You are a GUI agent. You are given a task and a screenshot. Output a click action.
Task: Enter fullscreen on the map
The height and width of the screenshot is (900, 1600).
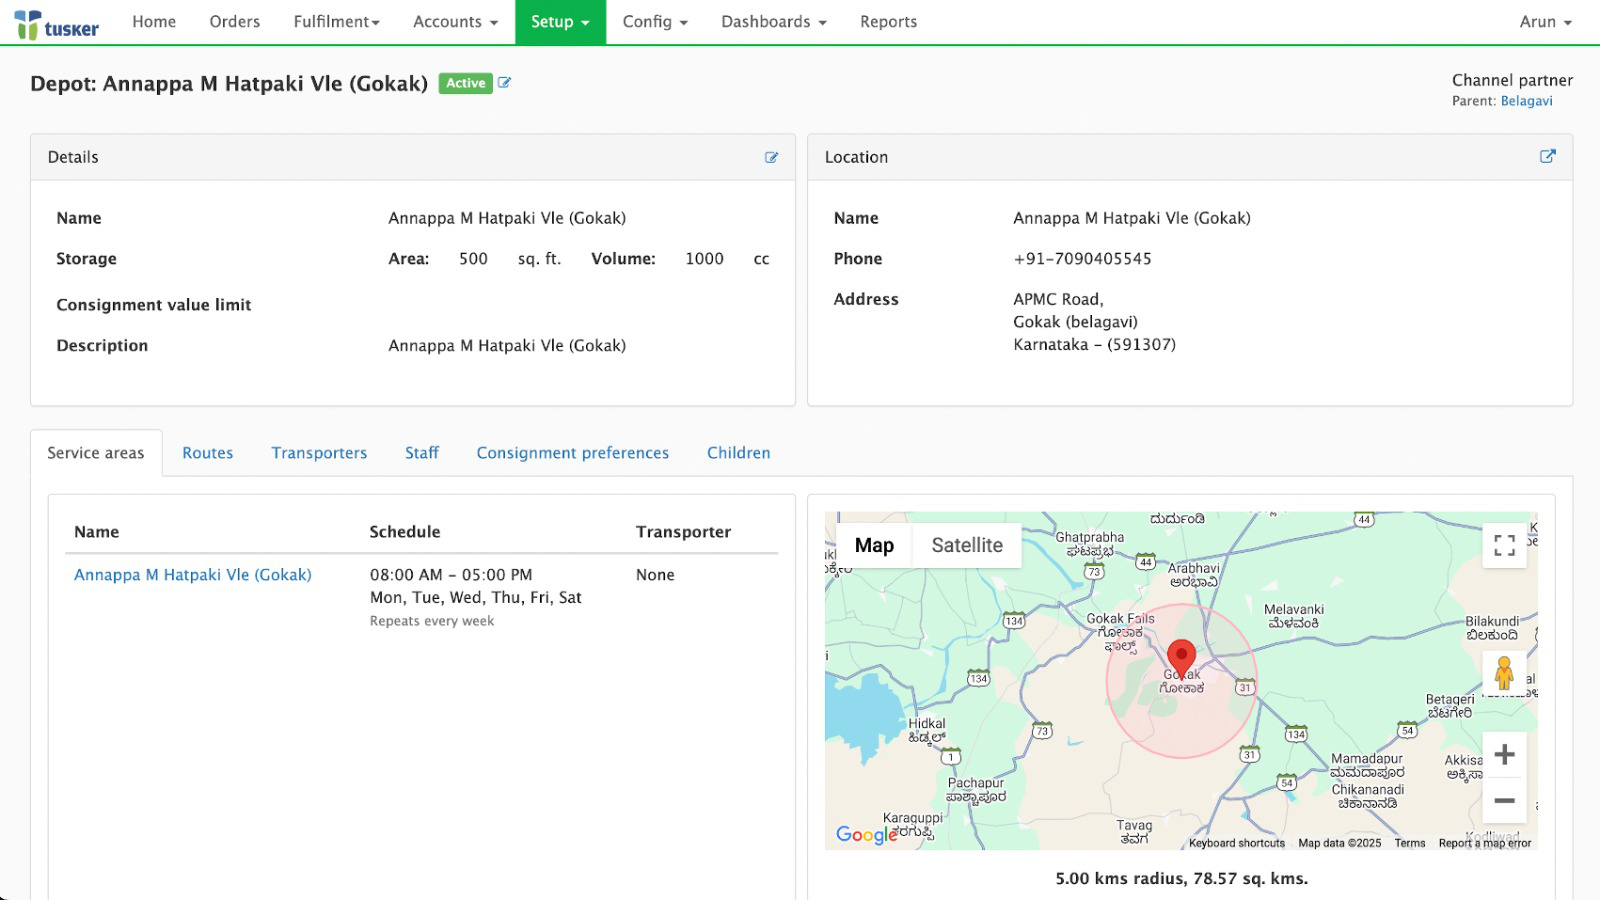point(1504,545)
